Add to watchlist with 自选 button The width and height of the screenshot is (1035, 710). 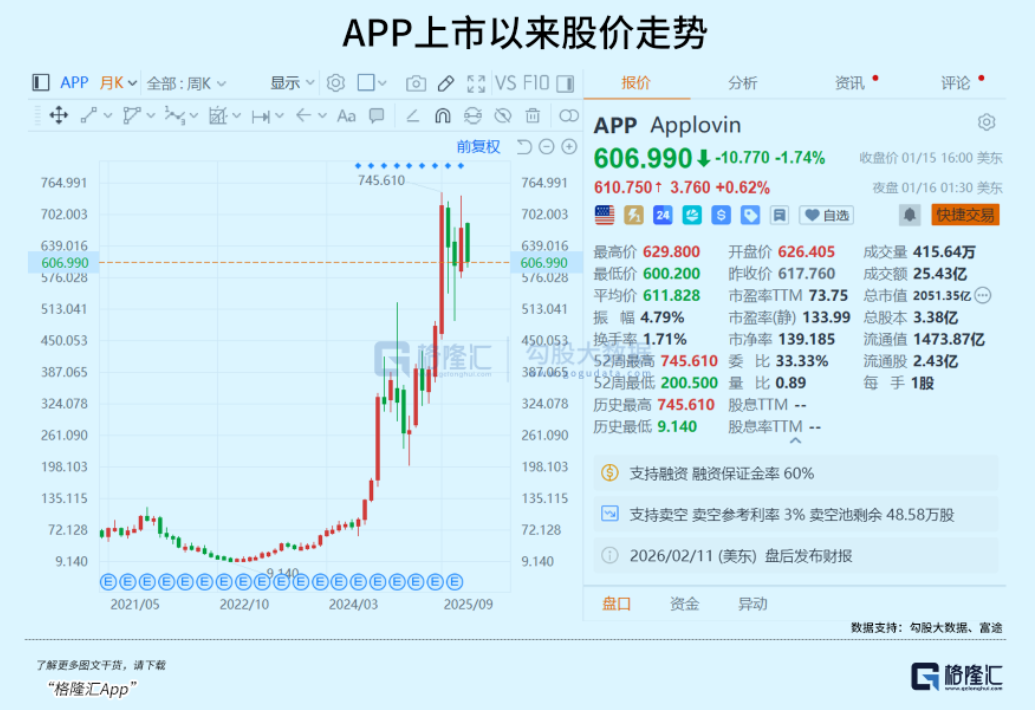(826, 215)
